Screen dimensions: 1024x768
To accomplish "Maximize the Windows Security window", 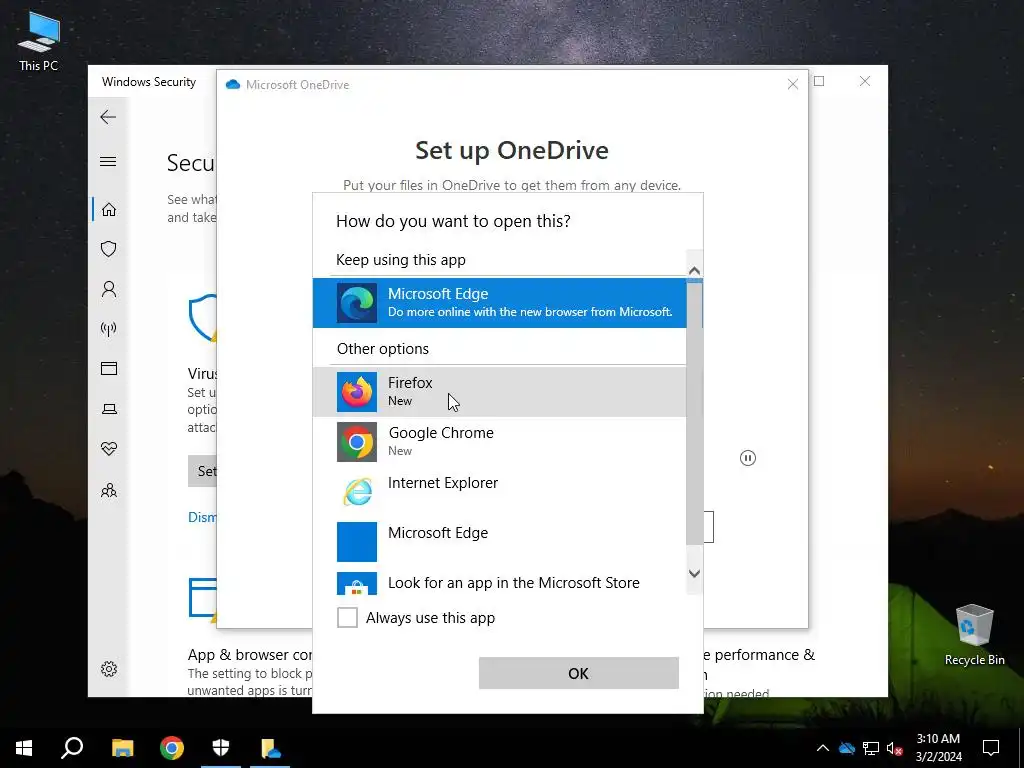I will tap(819, 81).
